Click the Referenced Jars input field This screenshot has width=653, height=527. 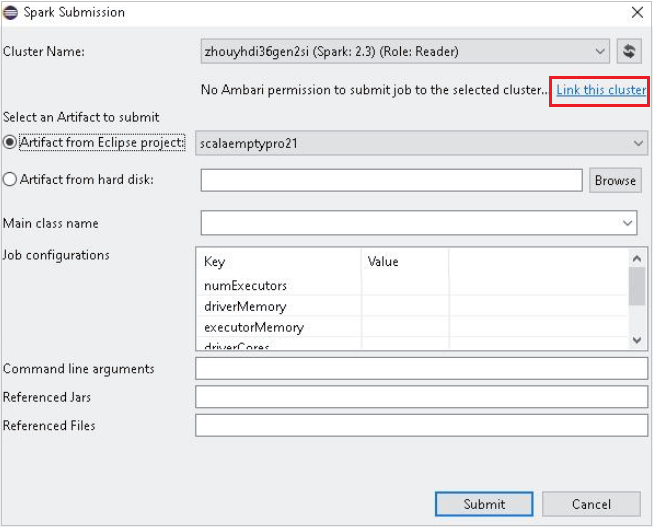(x=421, y=397)
